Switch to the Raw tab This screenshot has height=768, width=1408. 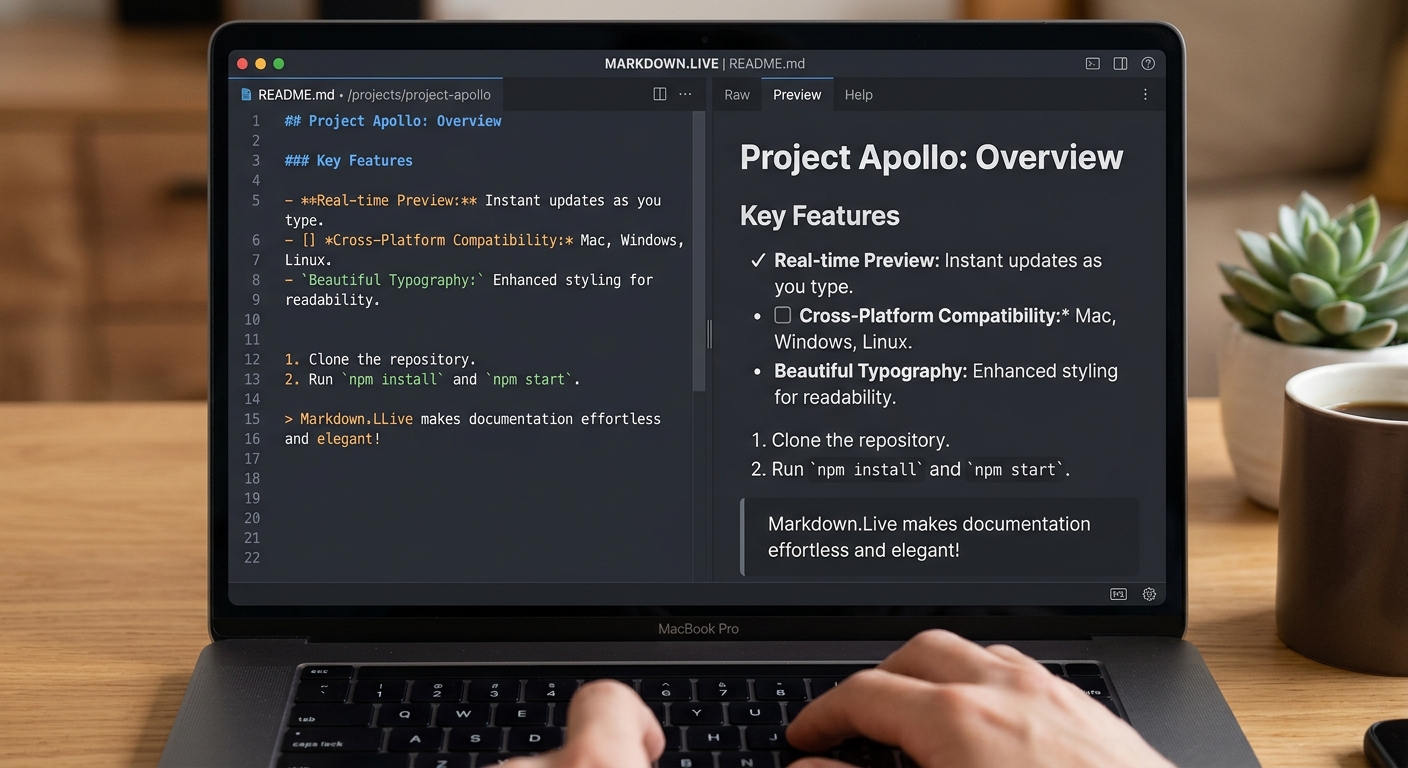coord(737,94)
